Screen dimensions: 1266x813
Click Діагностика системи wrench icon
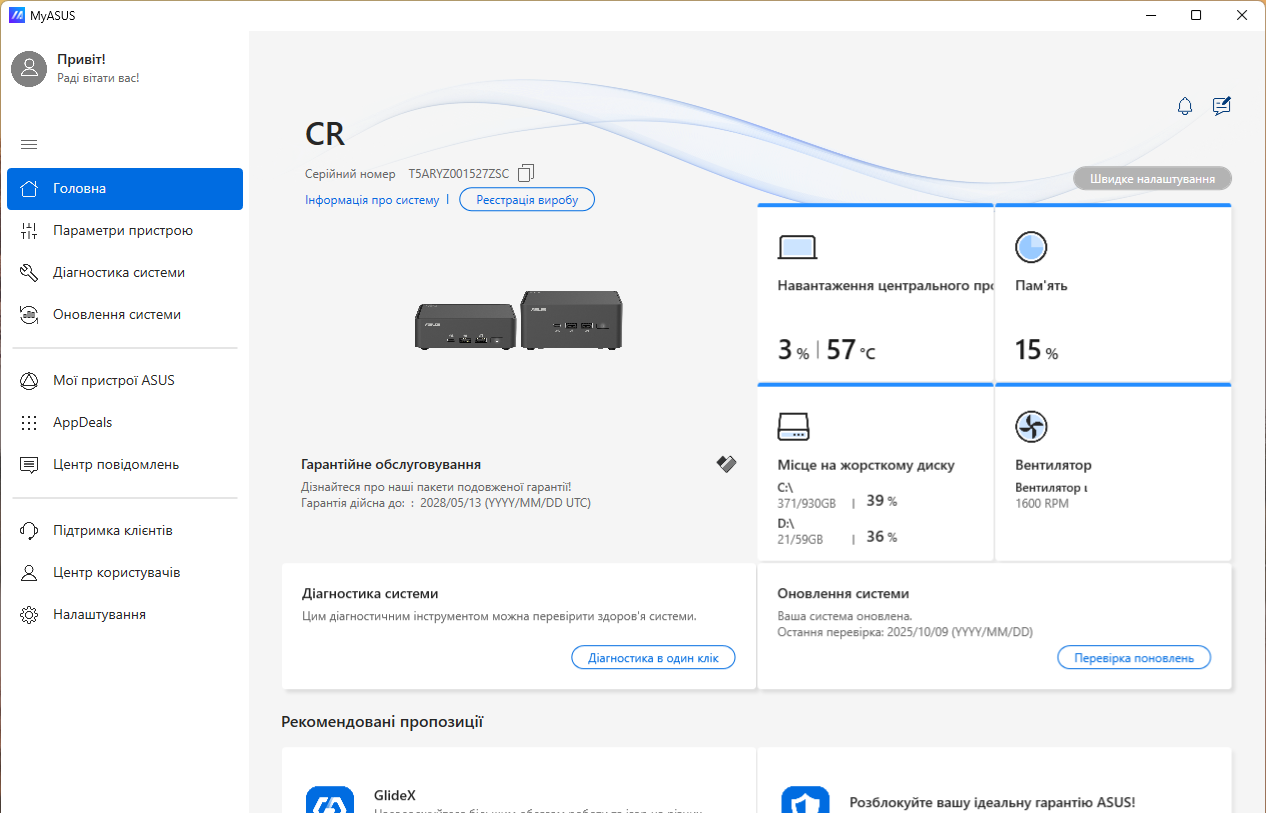[29, 273]
